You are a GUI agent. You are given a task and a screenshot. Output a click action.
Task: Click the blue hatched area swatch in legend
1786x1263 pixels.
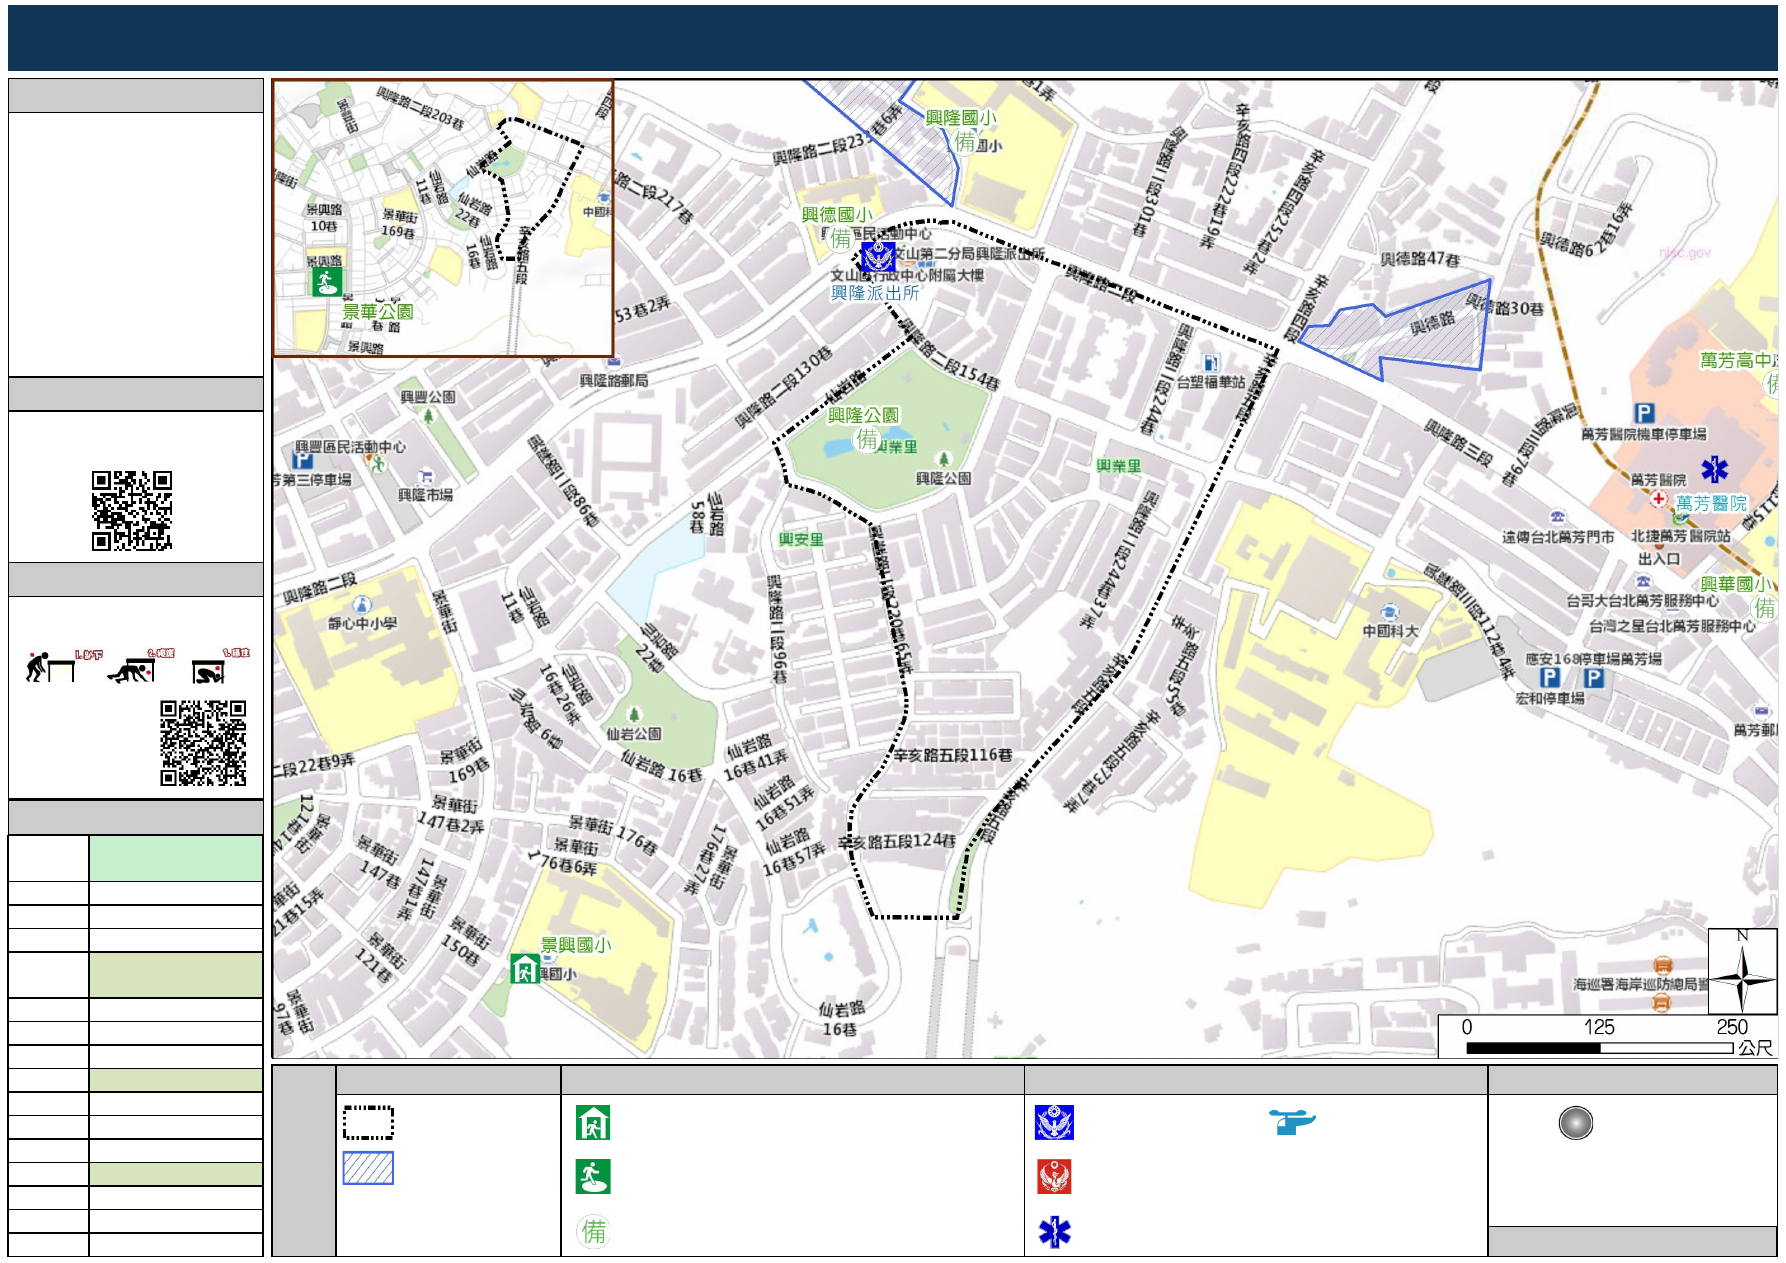pos(368,1168)
